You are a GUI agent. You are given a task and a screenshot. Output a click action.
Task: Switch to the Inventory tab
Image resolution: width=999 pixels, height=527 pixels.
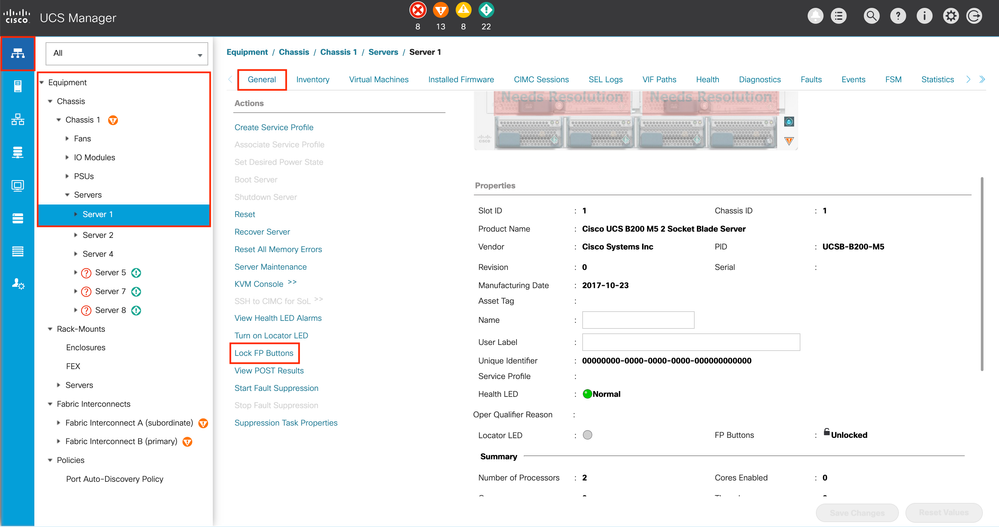[x=313, y=80]
